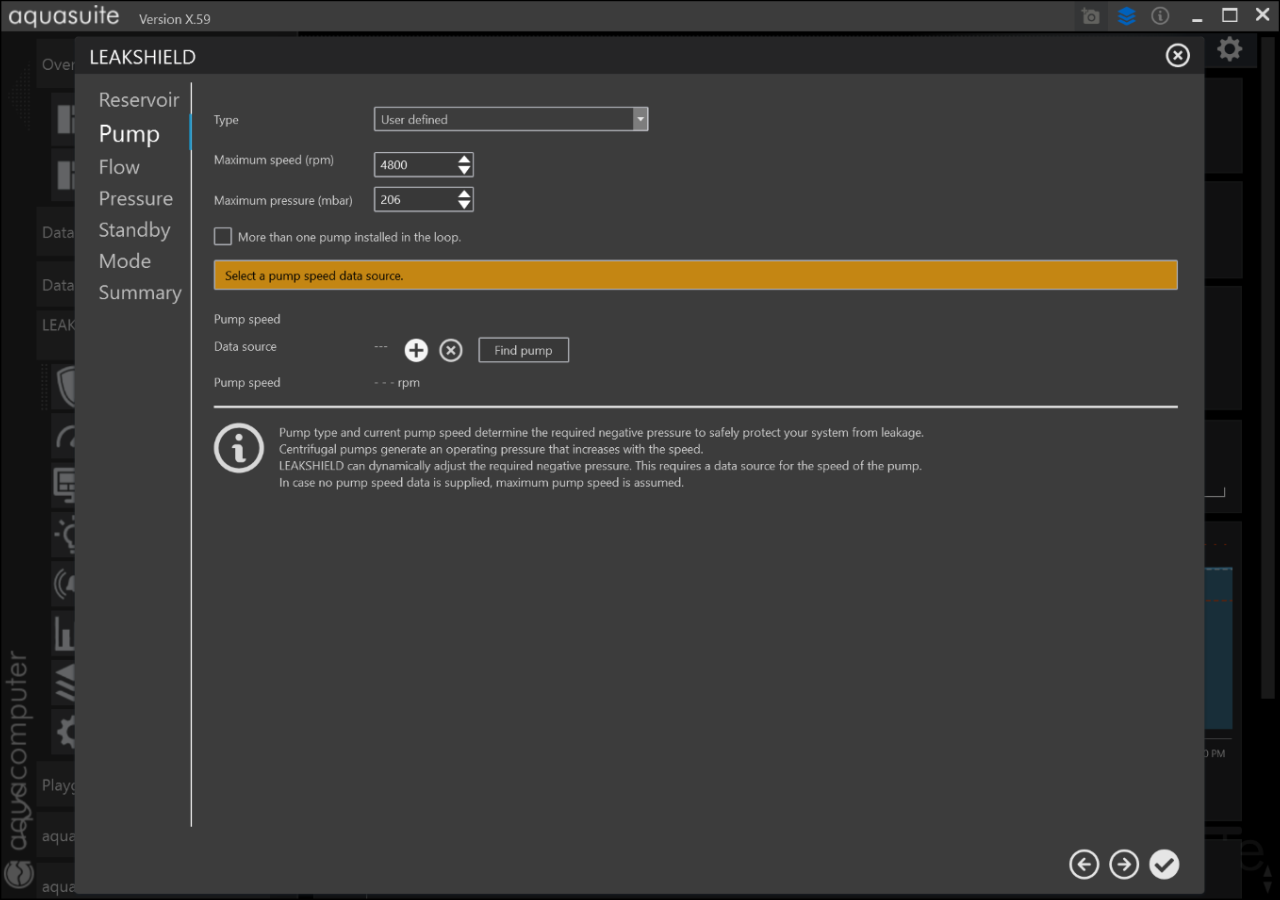Decrease maximum pressure mbar with down arrow
This screenshot has height=900, width=1280.
point(464,205)
